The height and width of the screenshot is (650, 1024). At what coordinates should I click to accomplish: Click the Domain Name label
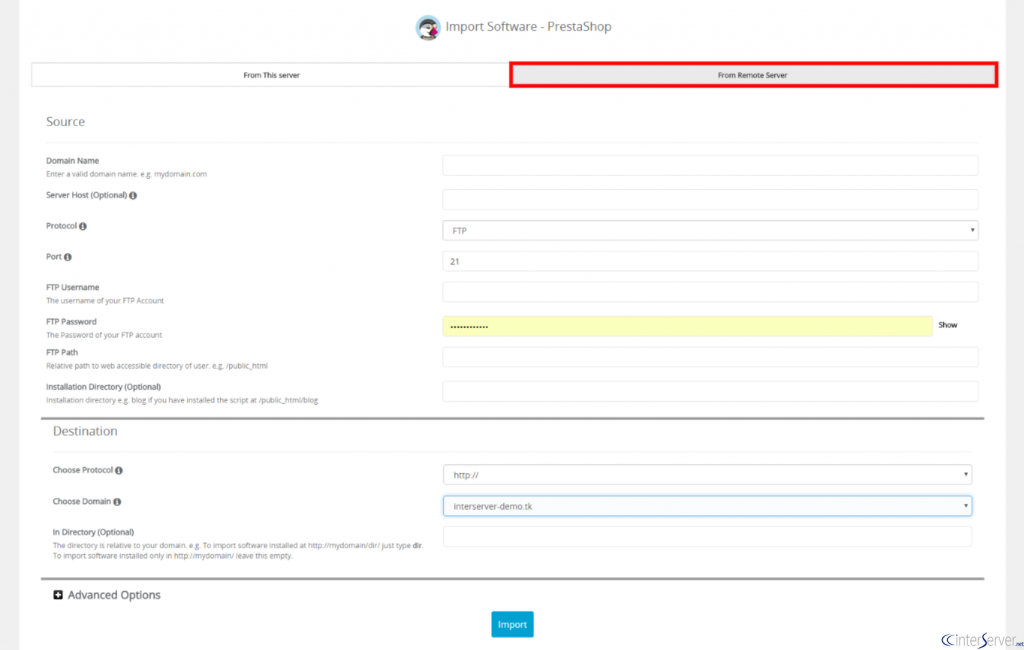click(x=72, y=161)
